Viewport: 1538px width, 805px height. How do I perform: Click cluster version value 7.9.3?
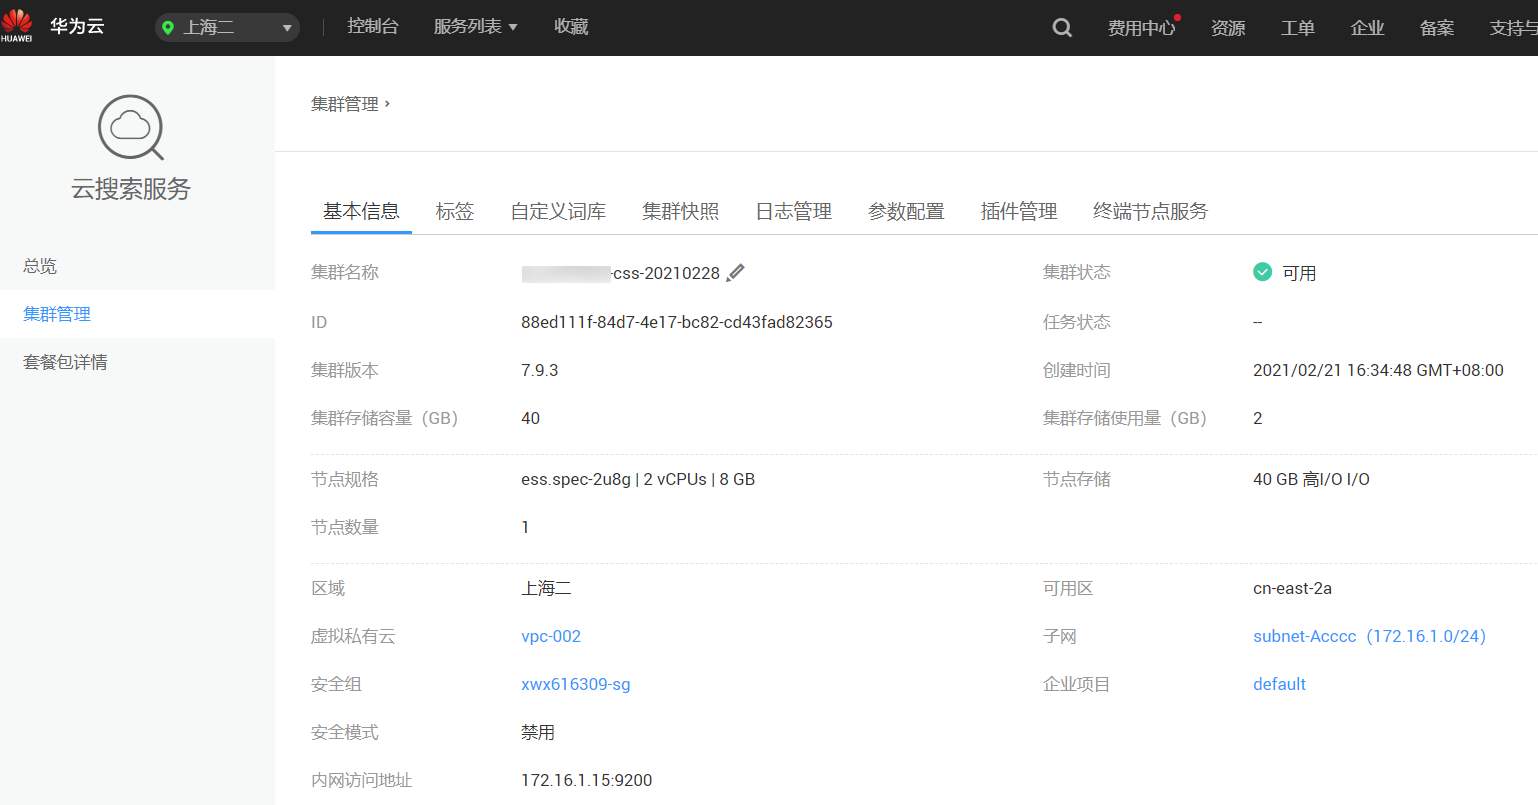click(x=540, y=370)
